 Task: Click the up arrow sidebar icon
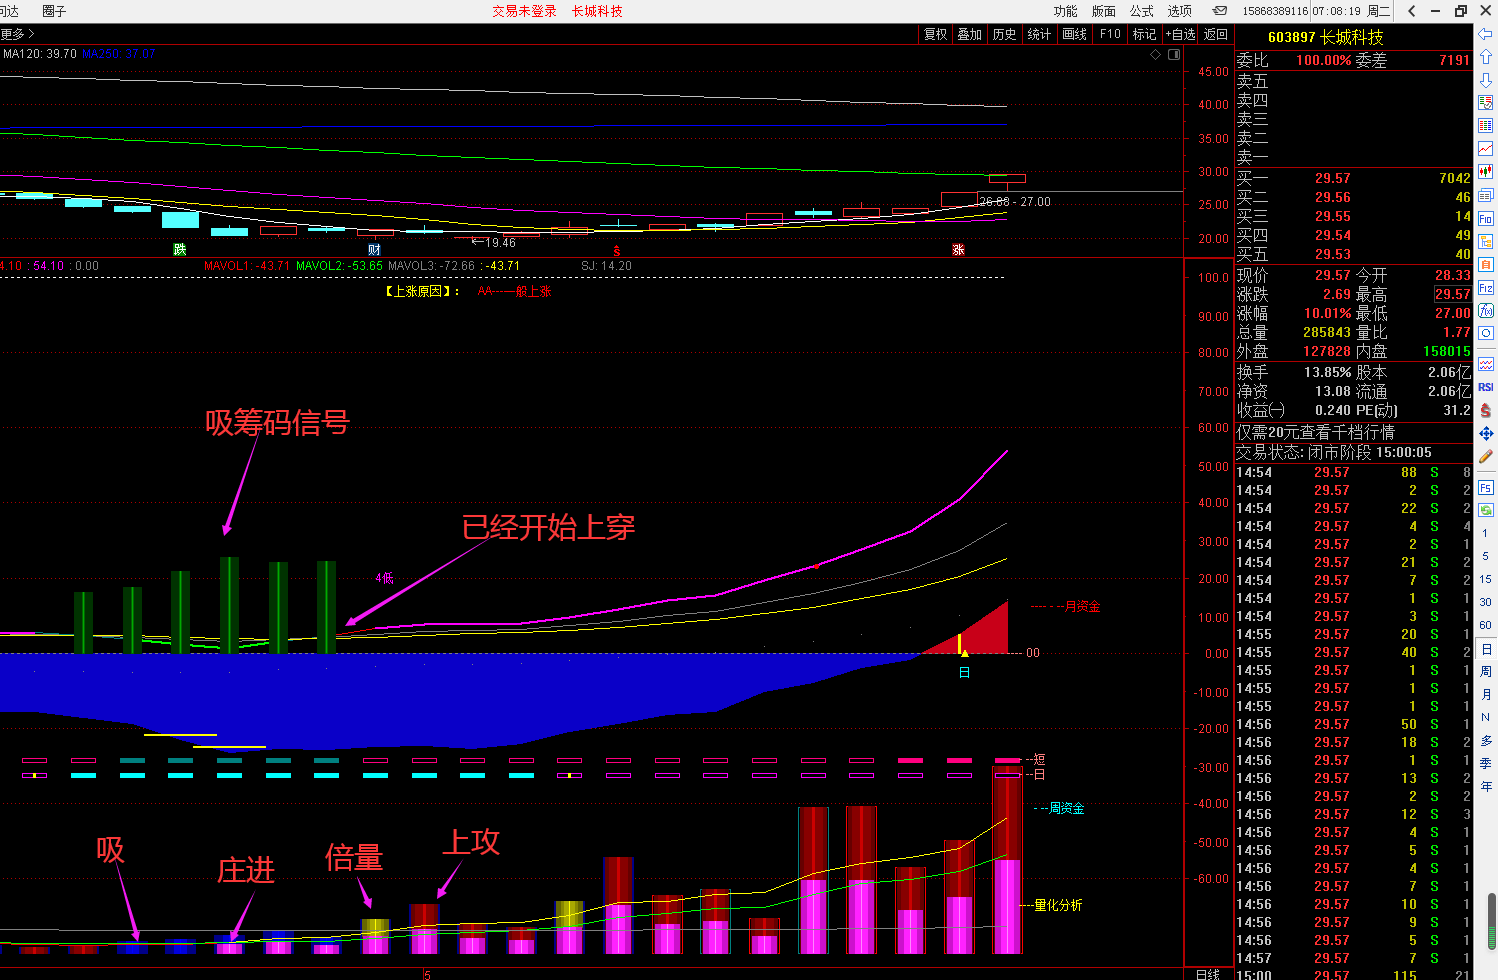(1486, 57)
